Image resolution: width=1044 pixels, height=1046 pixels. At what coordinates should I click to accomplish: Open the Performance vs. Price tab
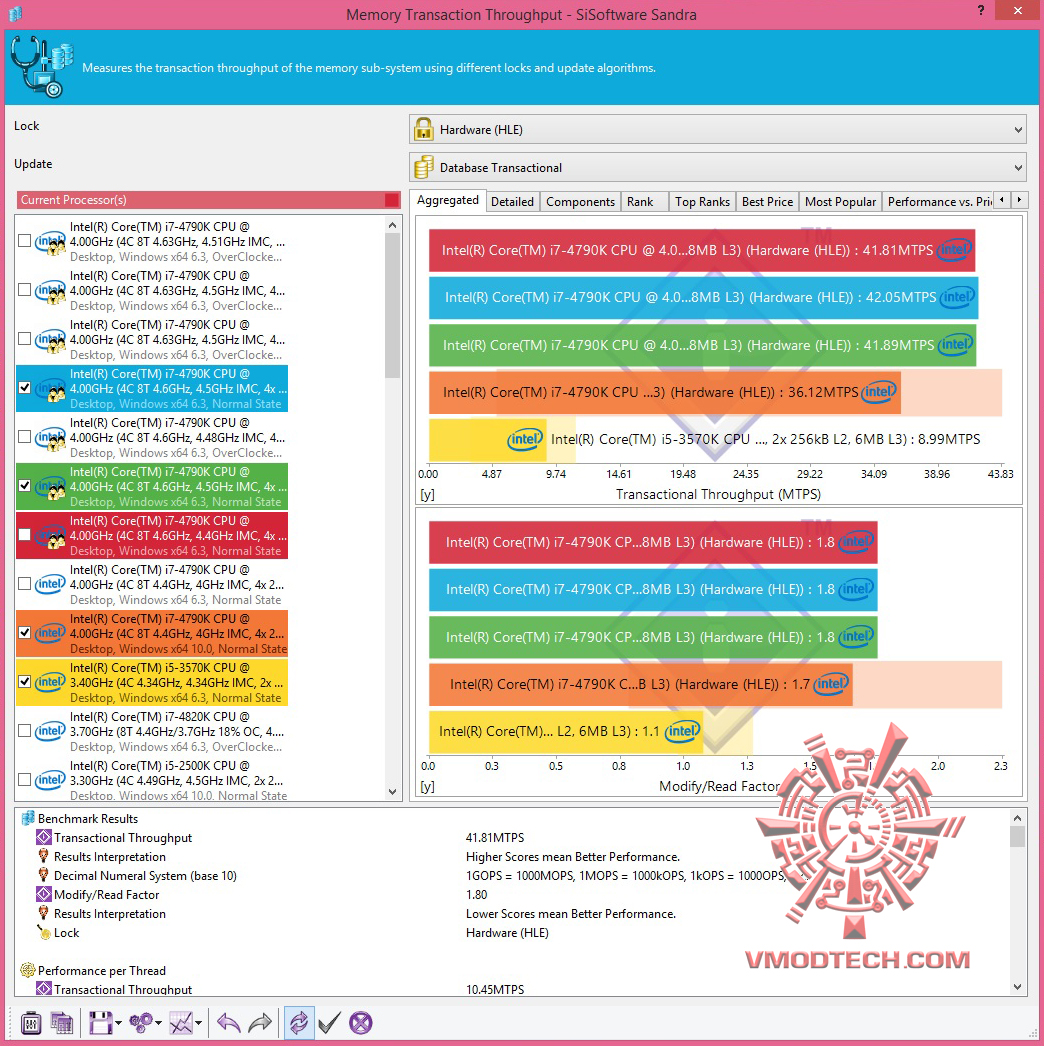(x=938, y=202)
